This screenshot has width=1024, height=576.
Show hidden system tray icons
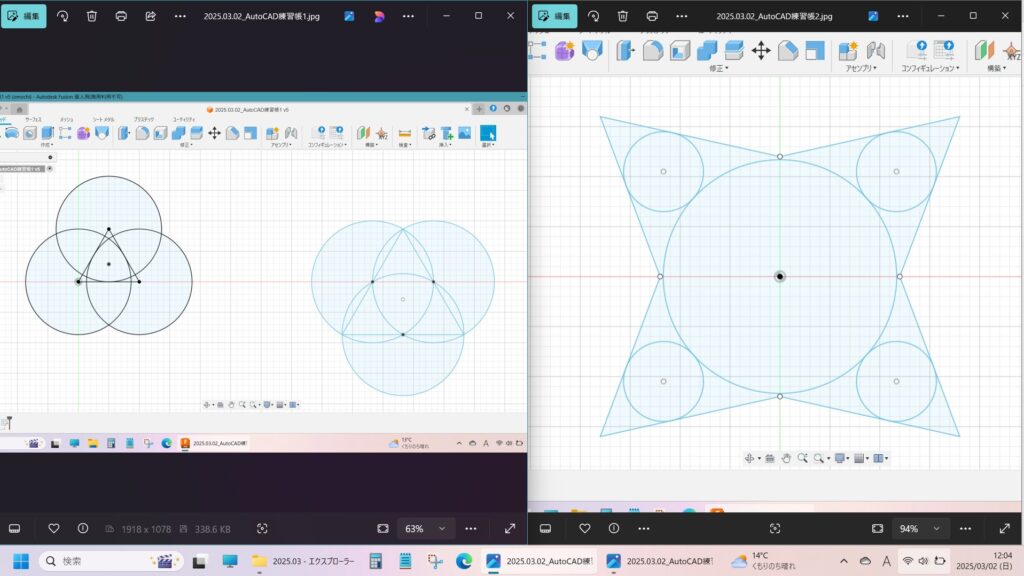tap(844, 561)
